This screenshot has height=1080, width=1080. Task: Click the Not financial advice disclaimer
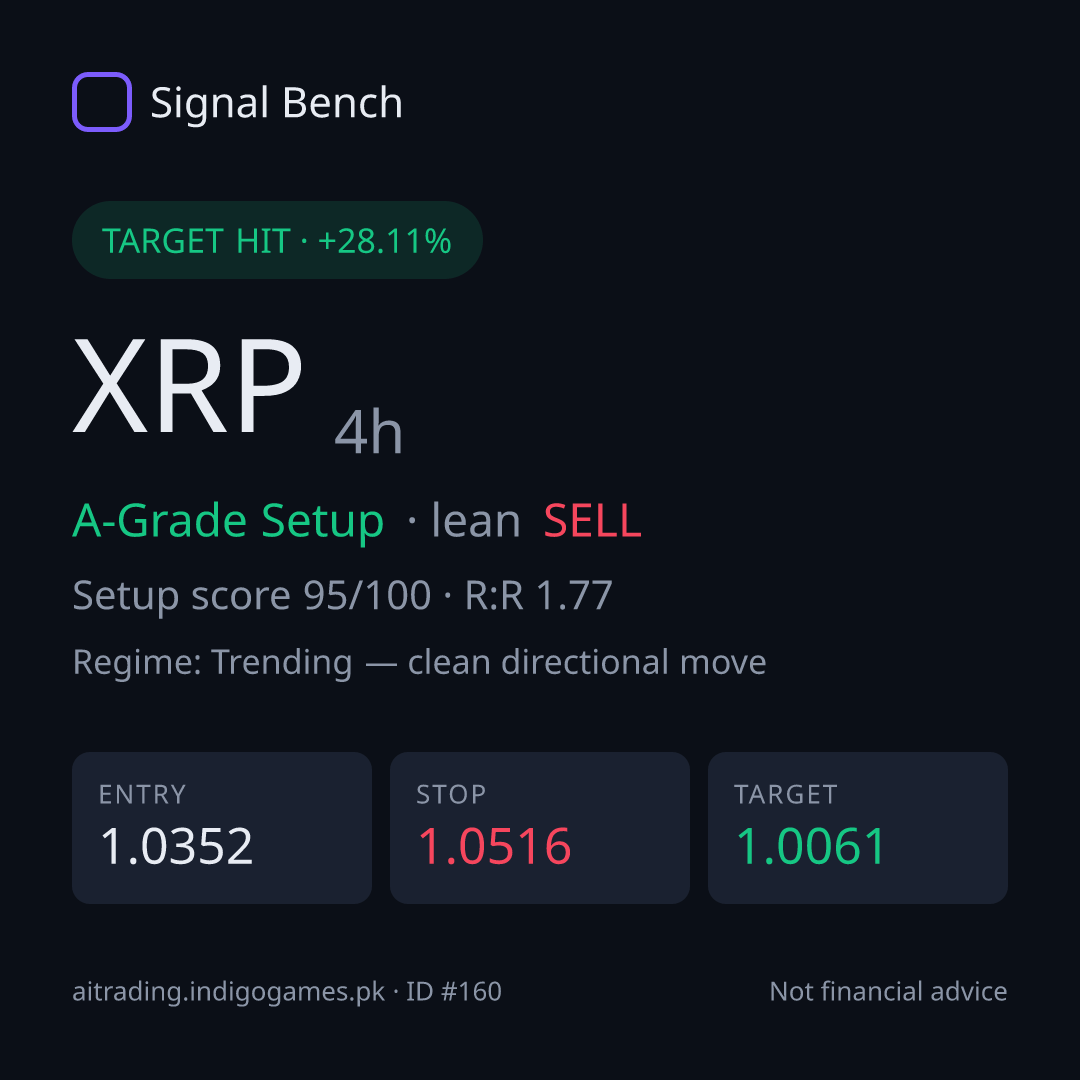(888, 992)
